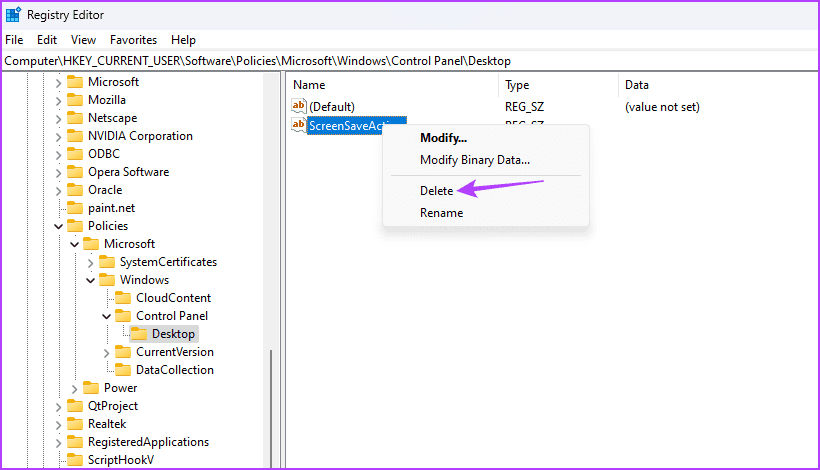
Task: Click the Realtek folder icon
Action: click(x=75, y=424)
